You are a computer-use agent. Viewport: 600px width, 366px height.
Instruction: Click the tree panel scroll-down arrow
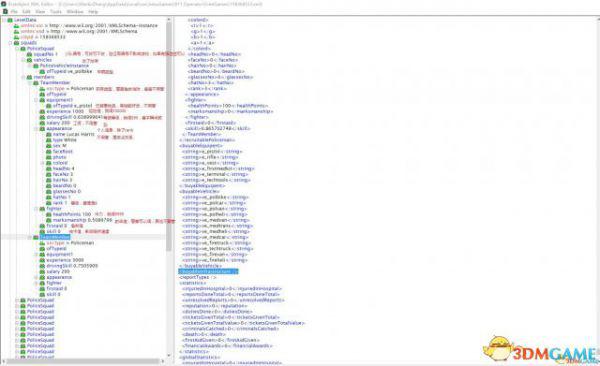click(x=169, y=356)
